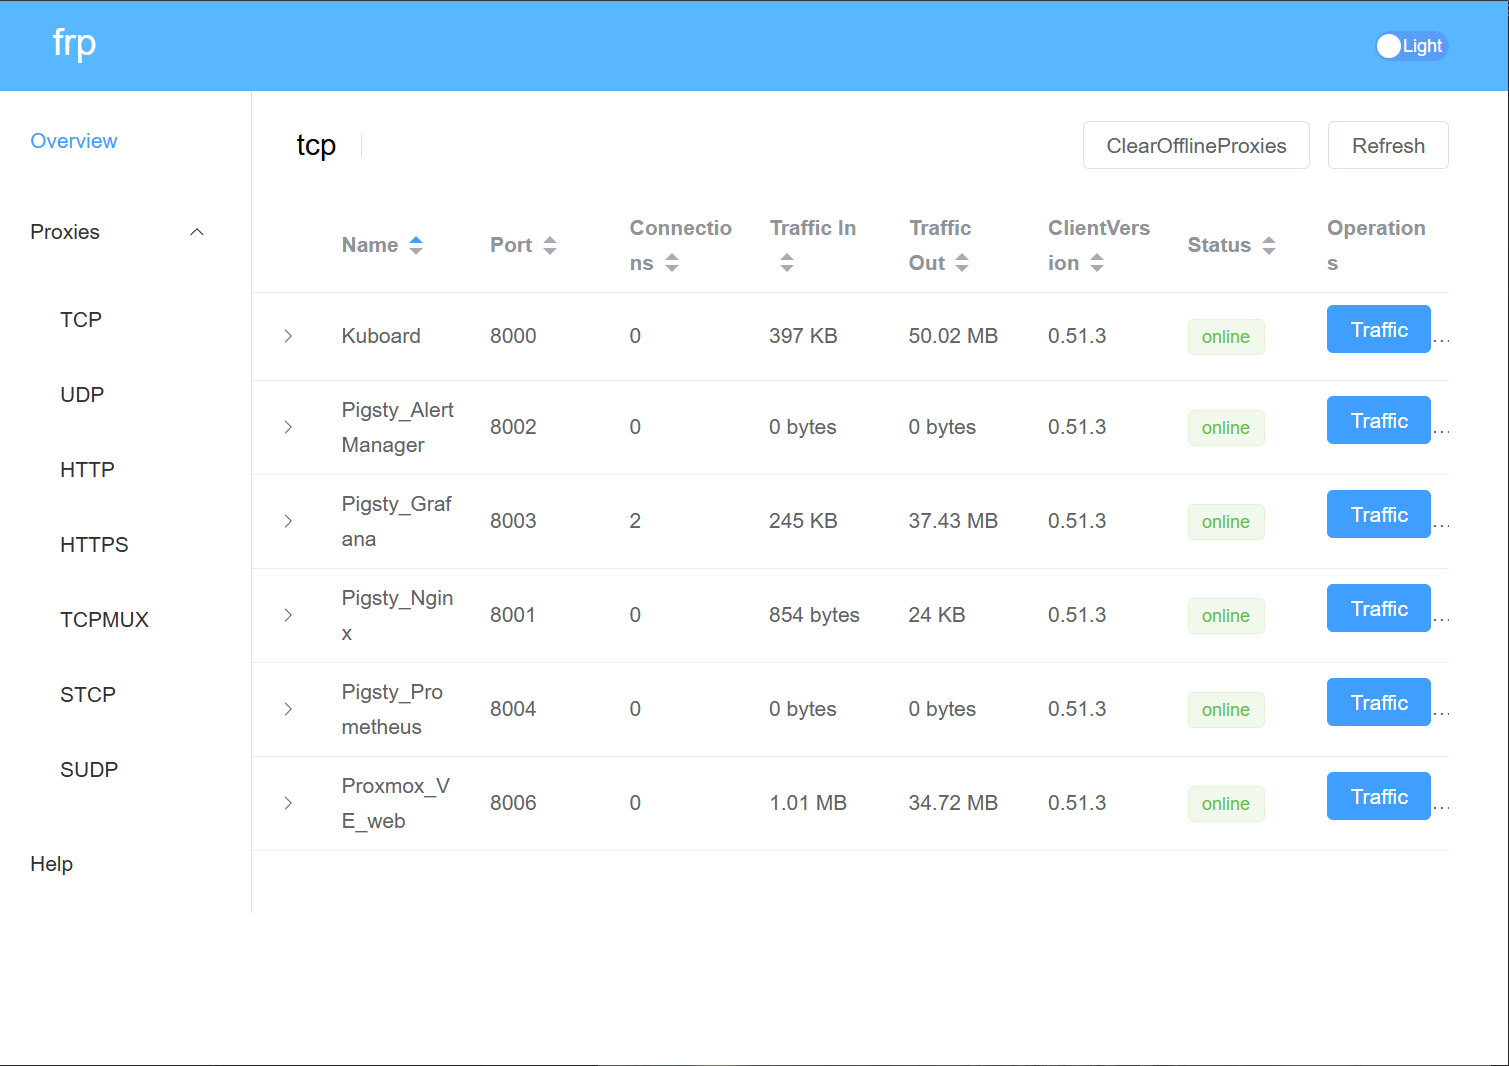The height and width of the screenshot is (1066, 1509).
Task: Click the frp logo in header
Action: [74, 44]
